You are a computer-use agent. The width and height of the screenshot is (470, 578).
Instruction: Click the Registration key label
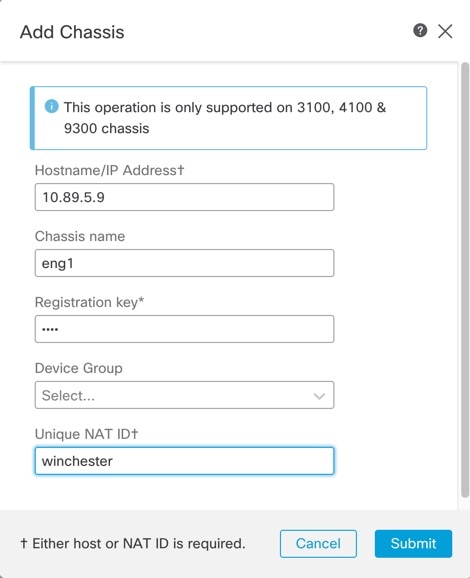(90, 302)
